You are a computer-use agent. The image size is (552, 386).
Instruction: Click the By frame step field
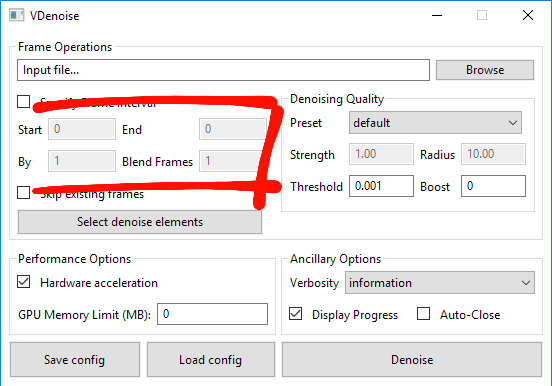click(x=82, y=161)
